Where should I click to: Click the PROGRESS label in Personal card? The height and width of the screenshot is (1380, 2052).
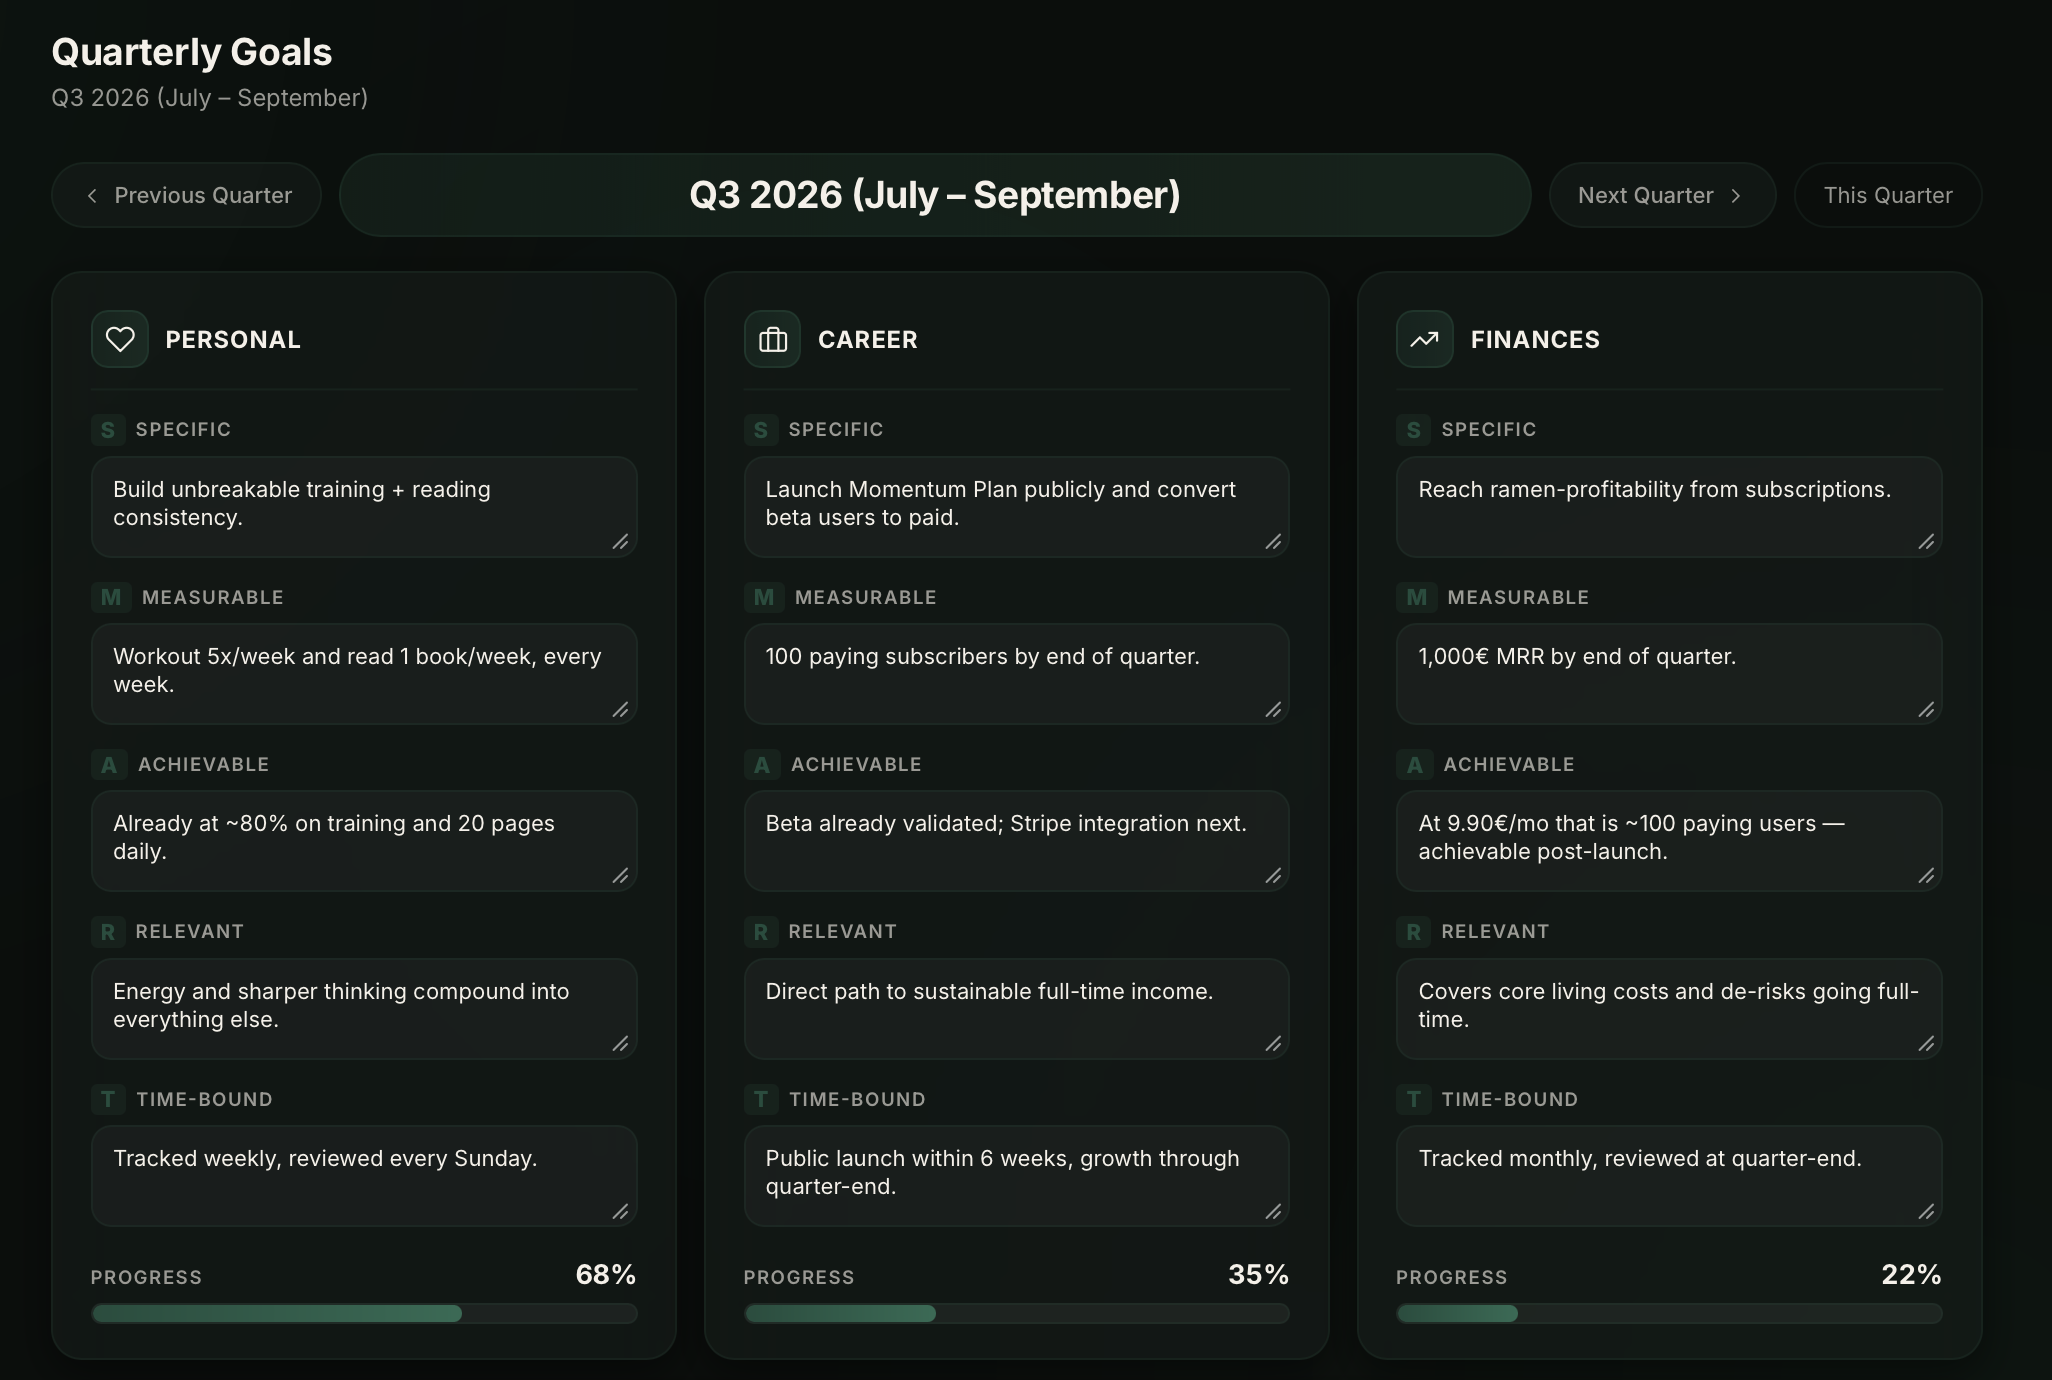[x=146, y=1277]
